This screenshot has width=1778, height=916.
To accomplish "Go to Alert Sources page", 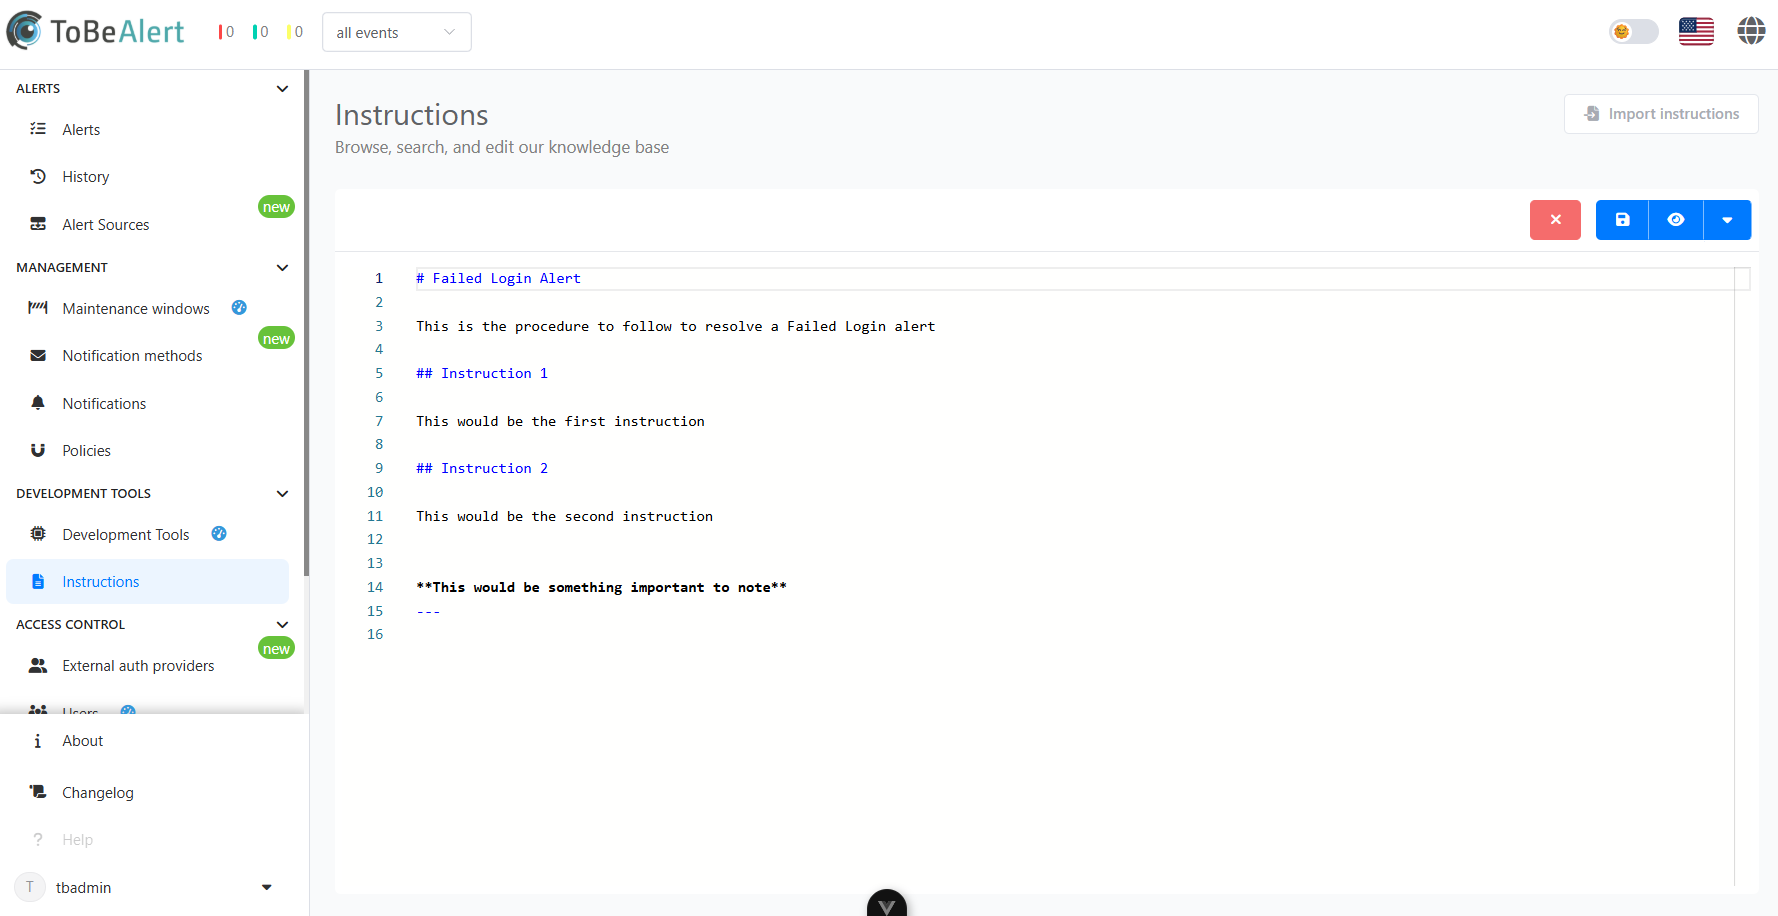I will 148,225.
